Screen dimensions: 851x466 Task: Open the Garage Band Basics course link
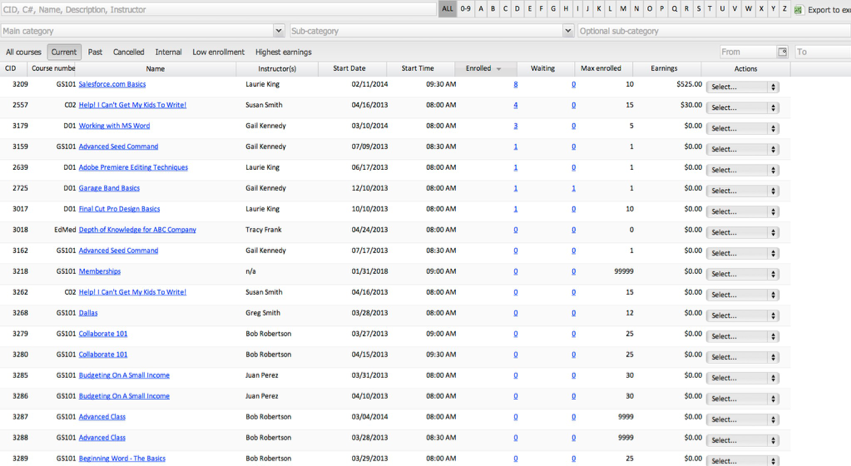[x=109, y=188]
